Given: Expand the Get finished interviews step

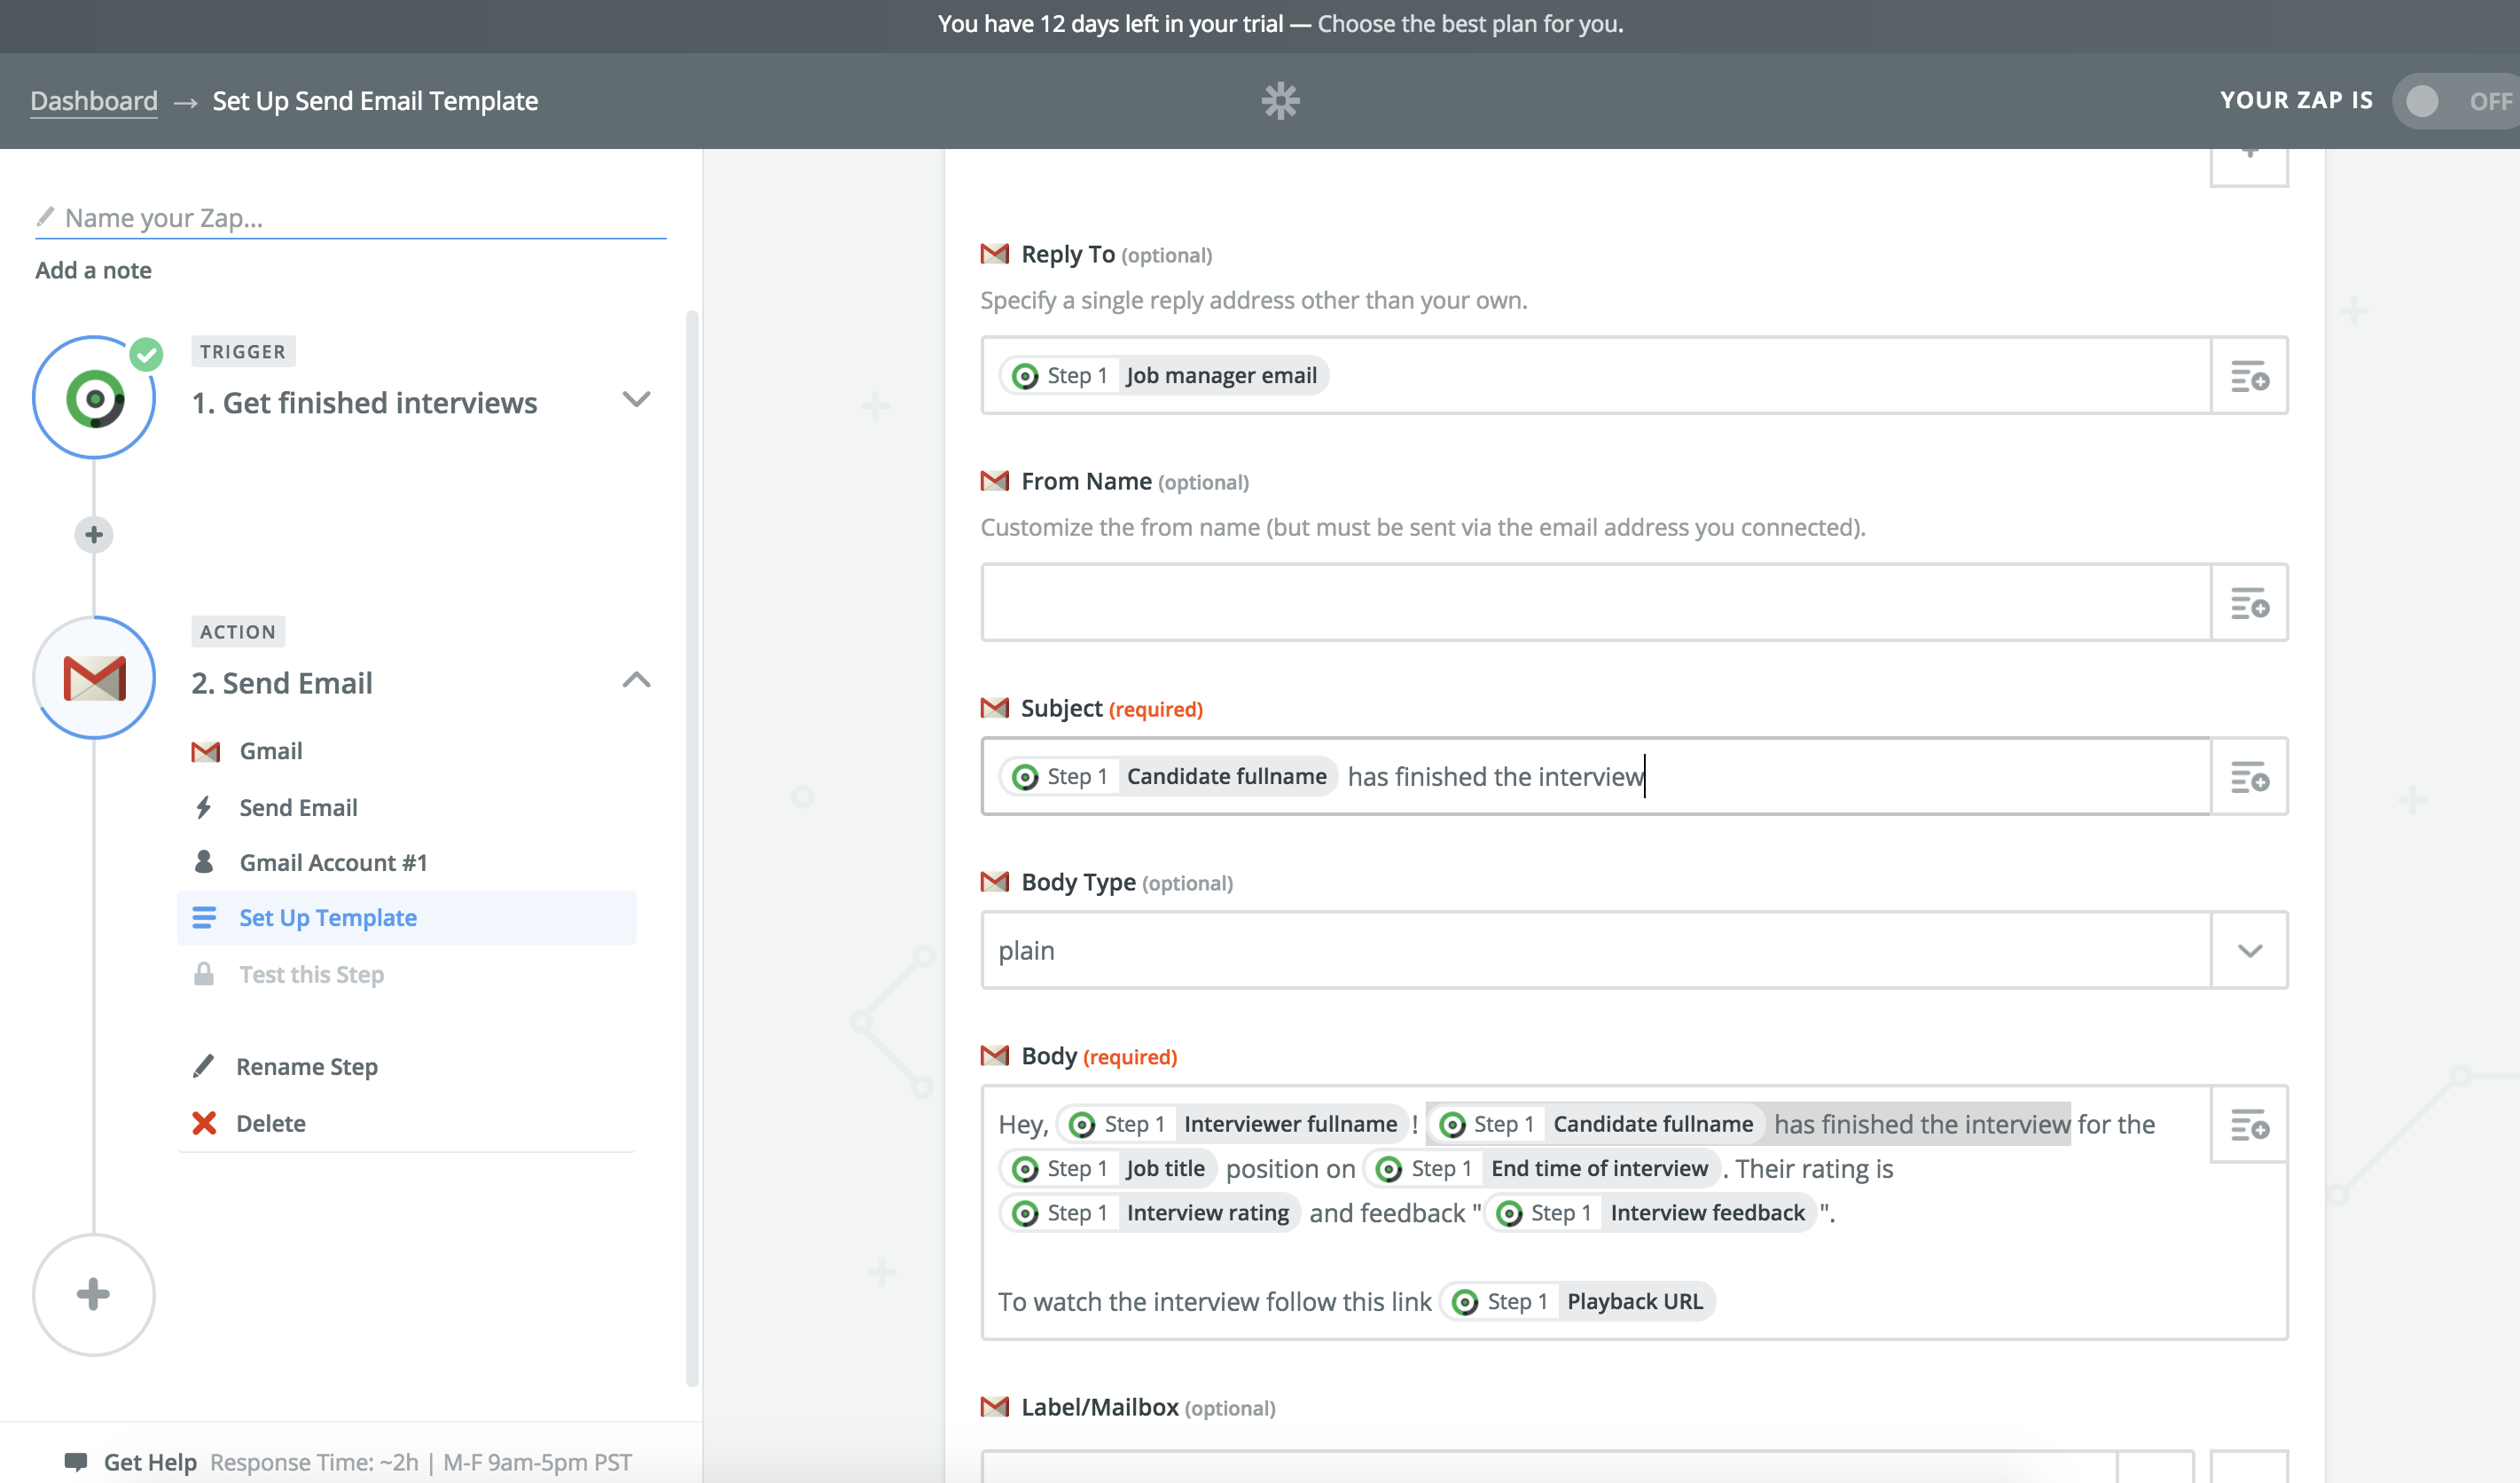Looking at the screenshot, I should point(636,400).
